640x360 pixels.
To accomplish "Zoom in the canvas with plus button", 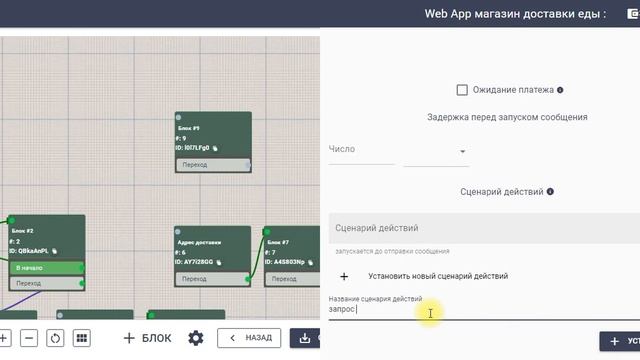I will coord(4,338).
